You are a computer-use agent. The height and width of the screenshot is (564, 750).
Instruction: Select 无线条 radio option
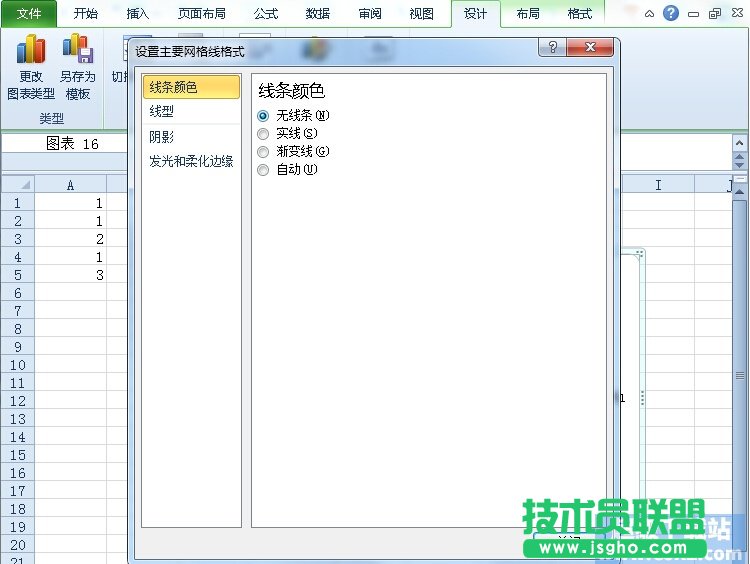tap(264, 116)
